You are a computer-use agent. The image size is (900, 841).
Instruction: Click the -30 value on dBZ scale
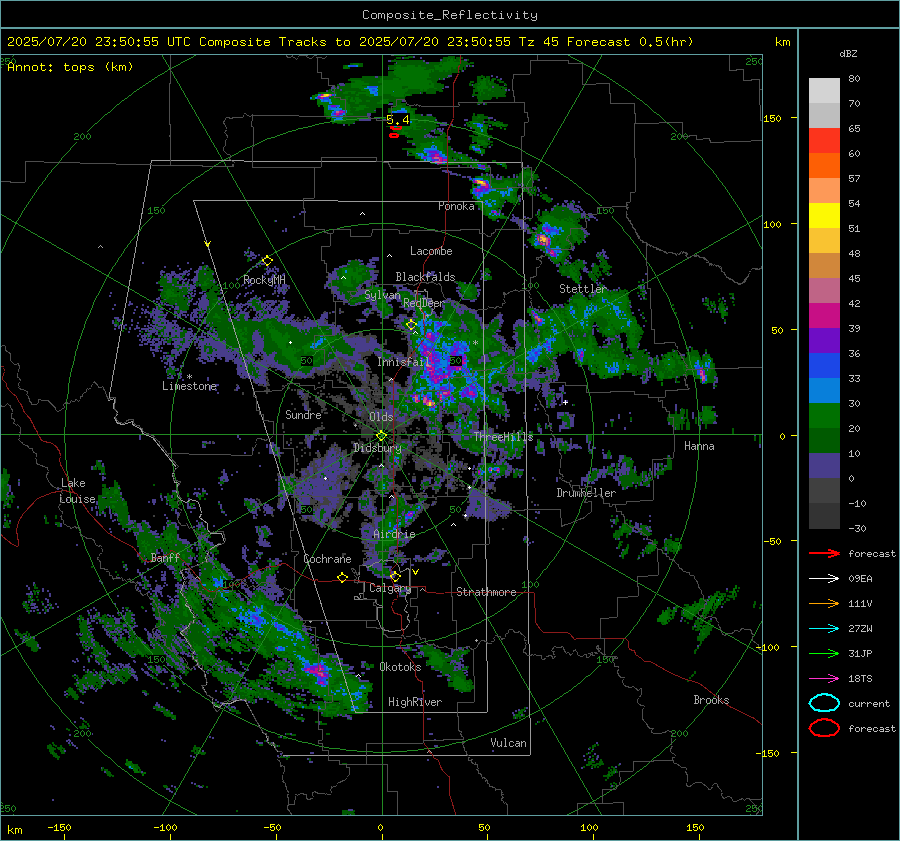[x=857, y=529]
